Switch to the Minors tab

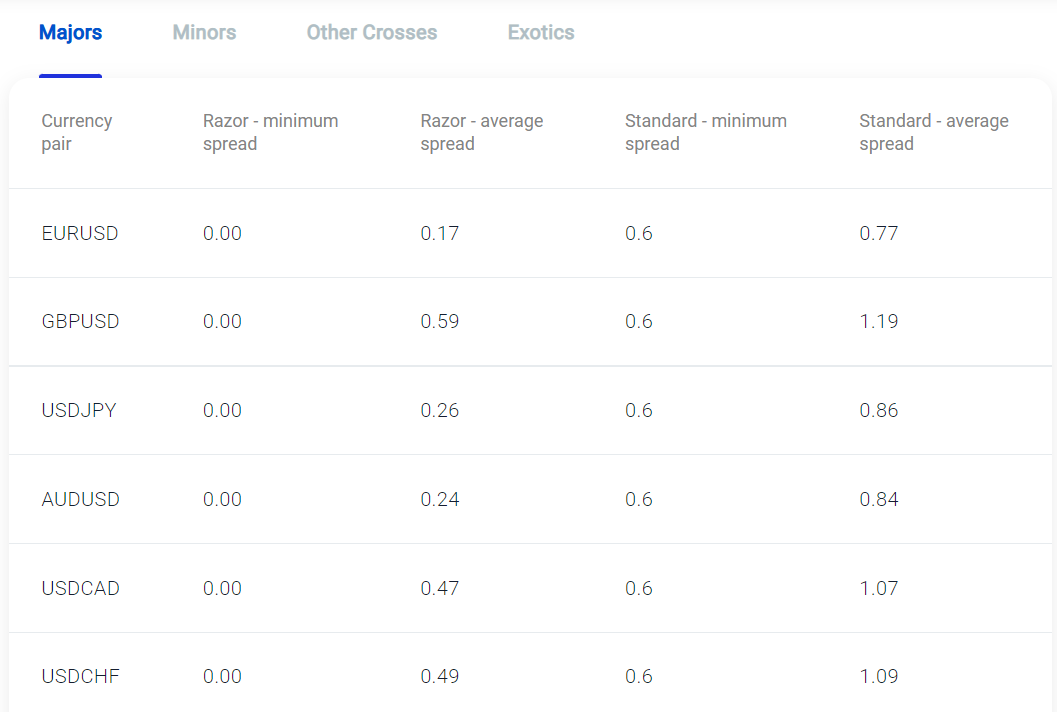[204, 33]
